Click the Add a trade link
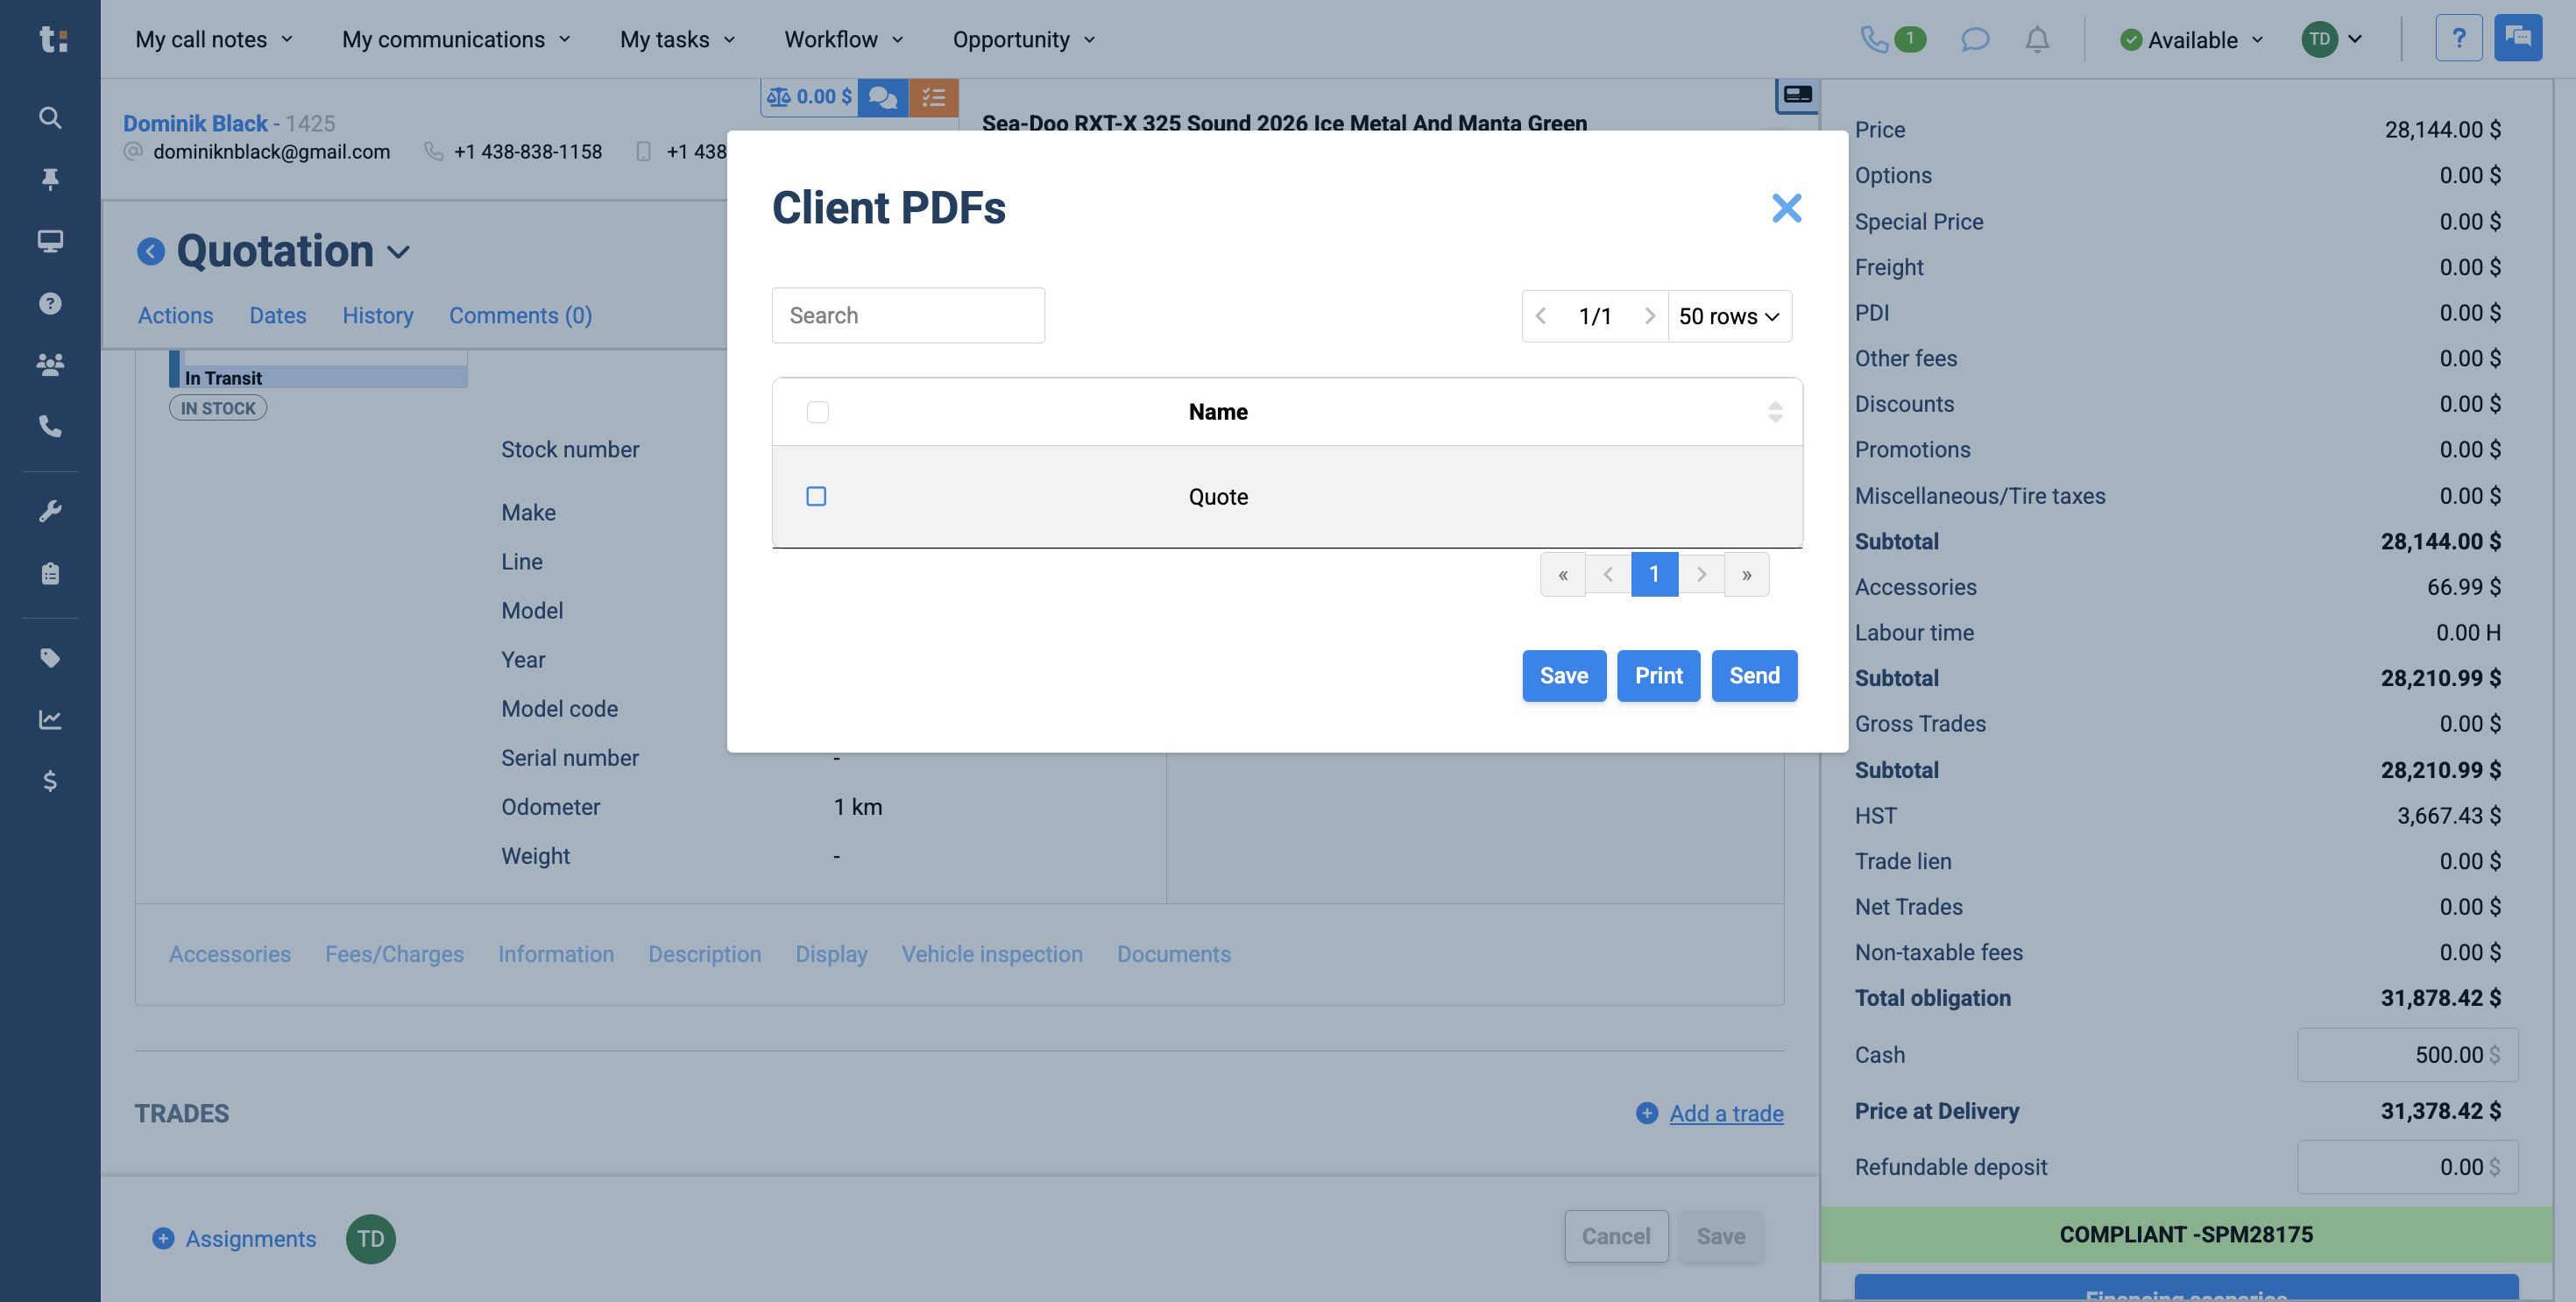The height and width of the screenshot is (1302, 2576). pos(1726,1113)
